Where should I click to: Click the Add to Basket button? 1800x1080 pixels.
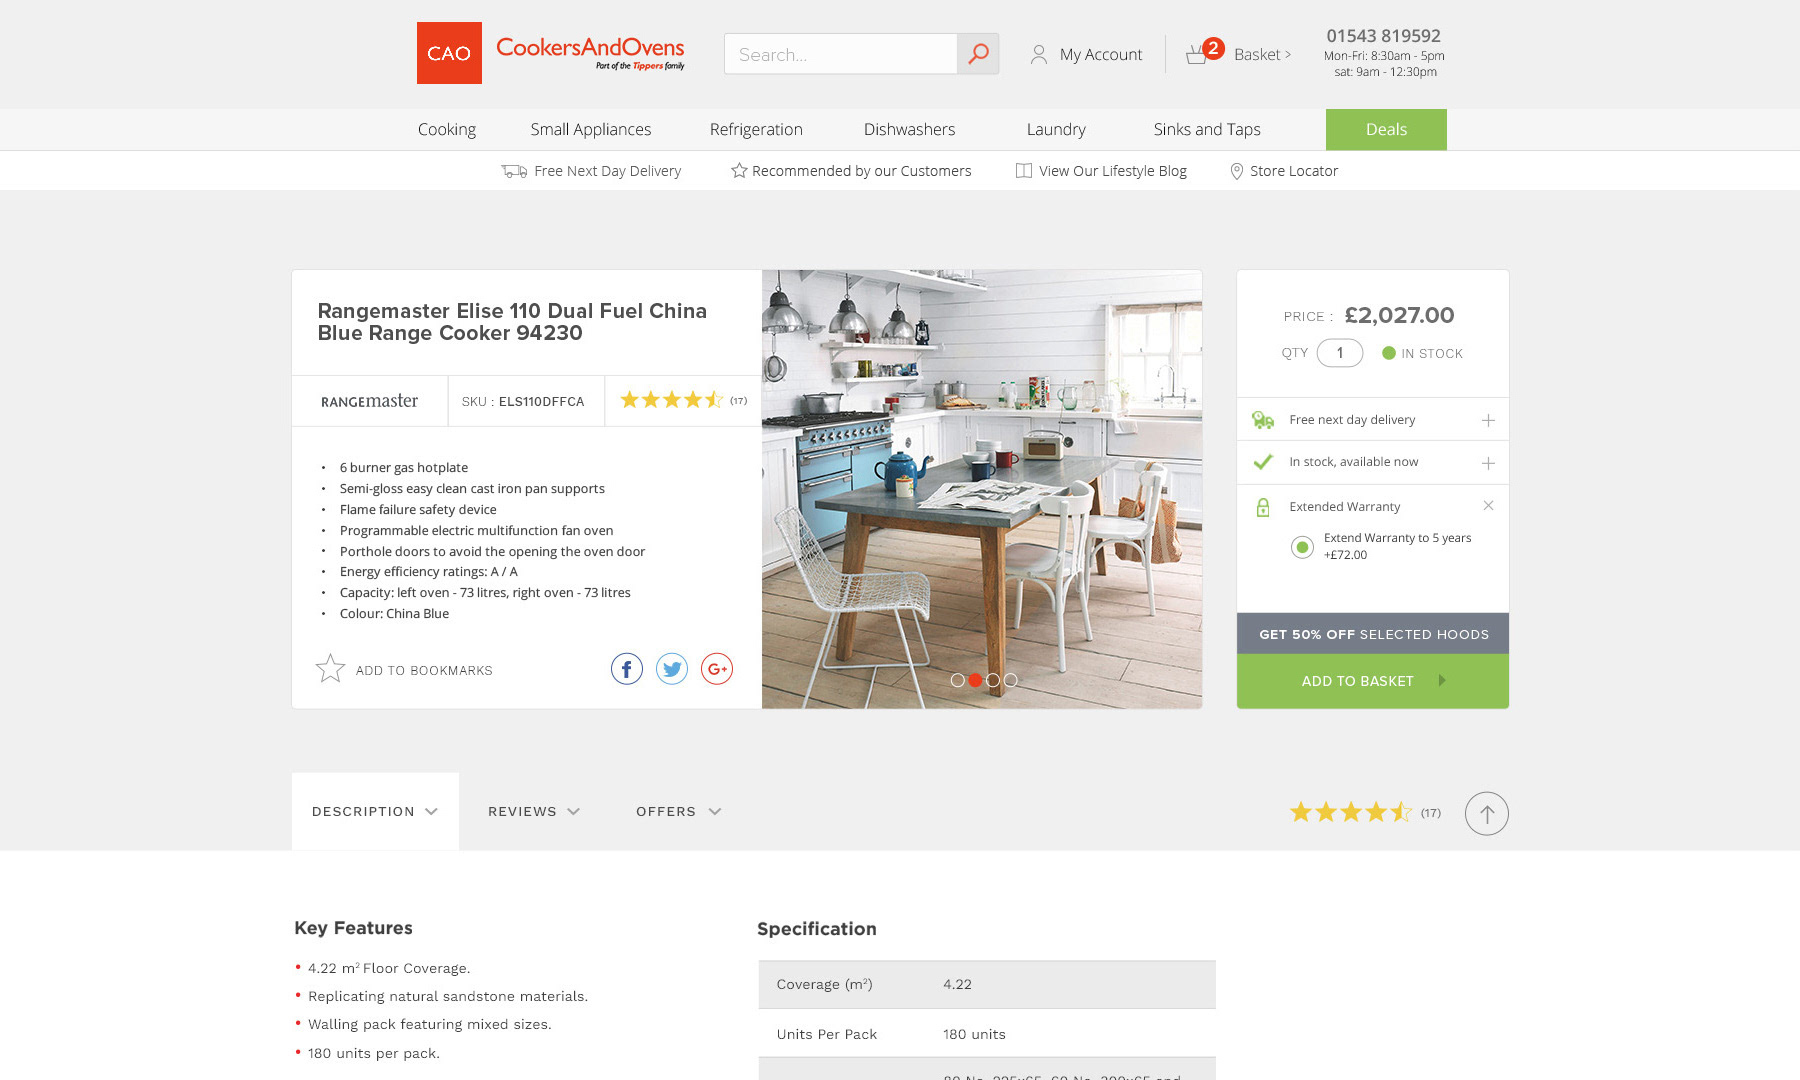tap(1373, 681)
